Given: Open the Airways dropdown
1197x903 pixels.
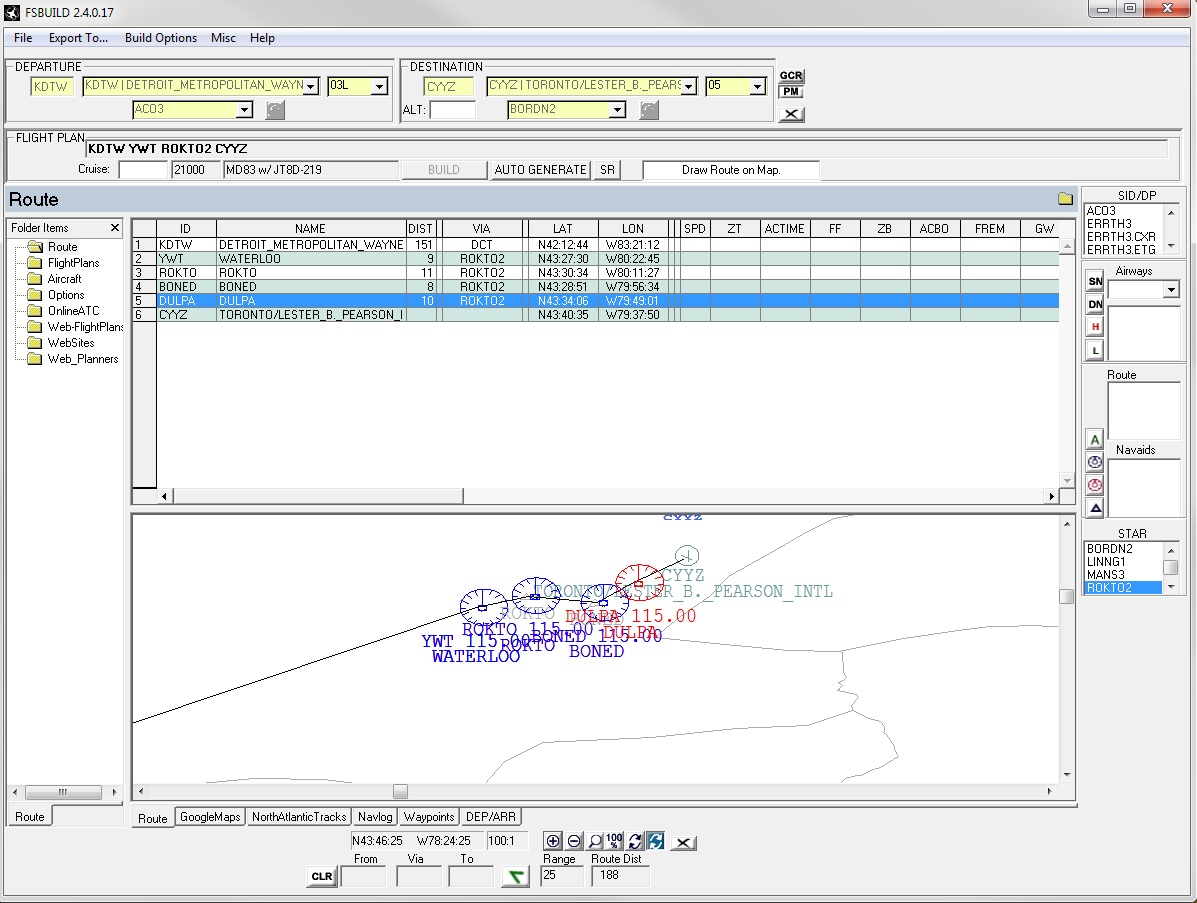Looking at the screenshot, I should tap(1171, 289).
